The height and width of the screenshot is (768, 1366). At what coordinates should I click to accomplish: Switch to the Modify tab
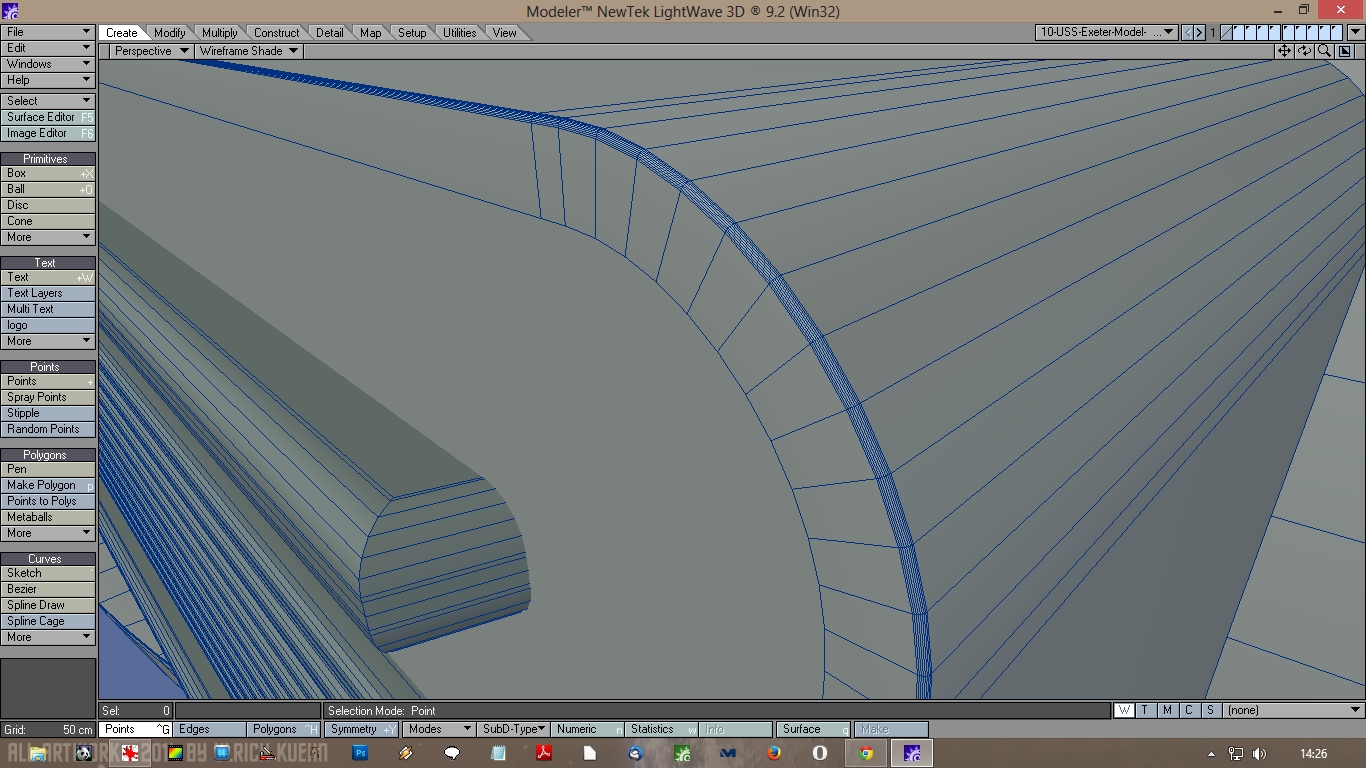[169, 33]
